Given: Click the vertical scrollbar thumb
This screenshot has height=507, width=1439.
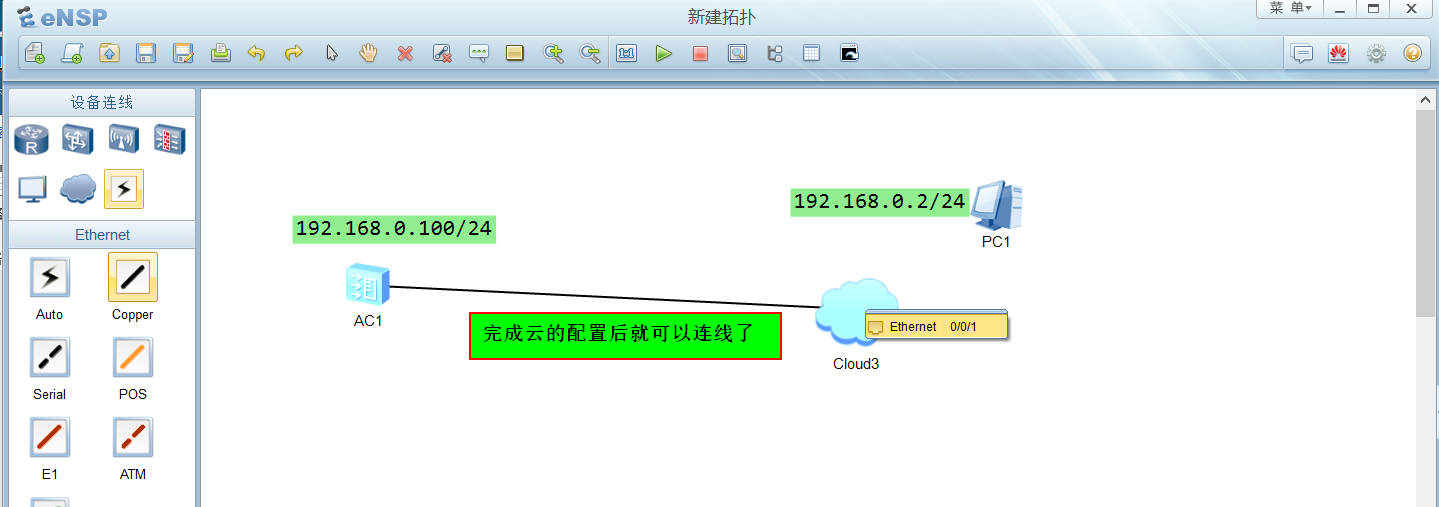Looking at the screenshot, I should pyautogui.click(x=1427, y=213).
